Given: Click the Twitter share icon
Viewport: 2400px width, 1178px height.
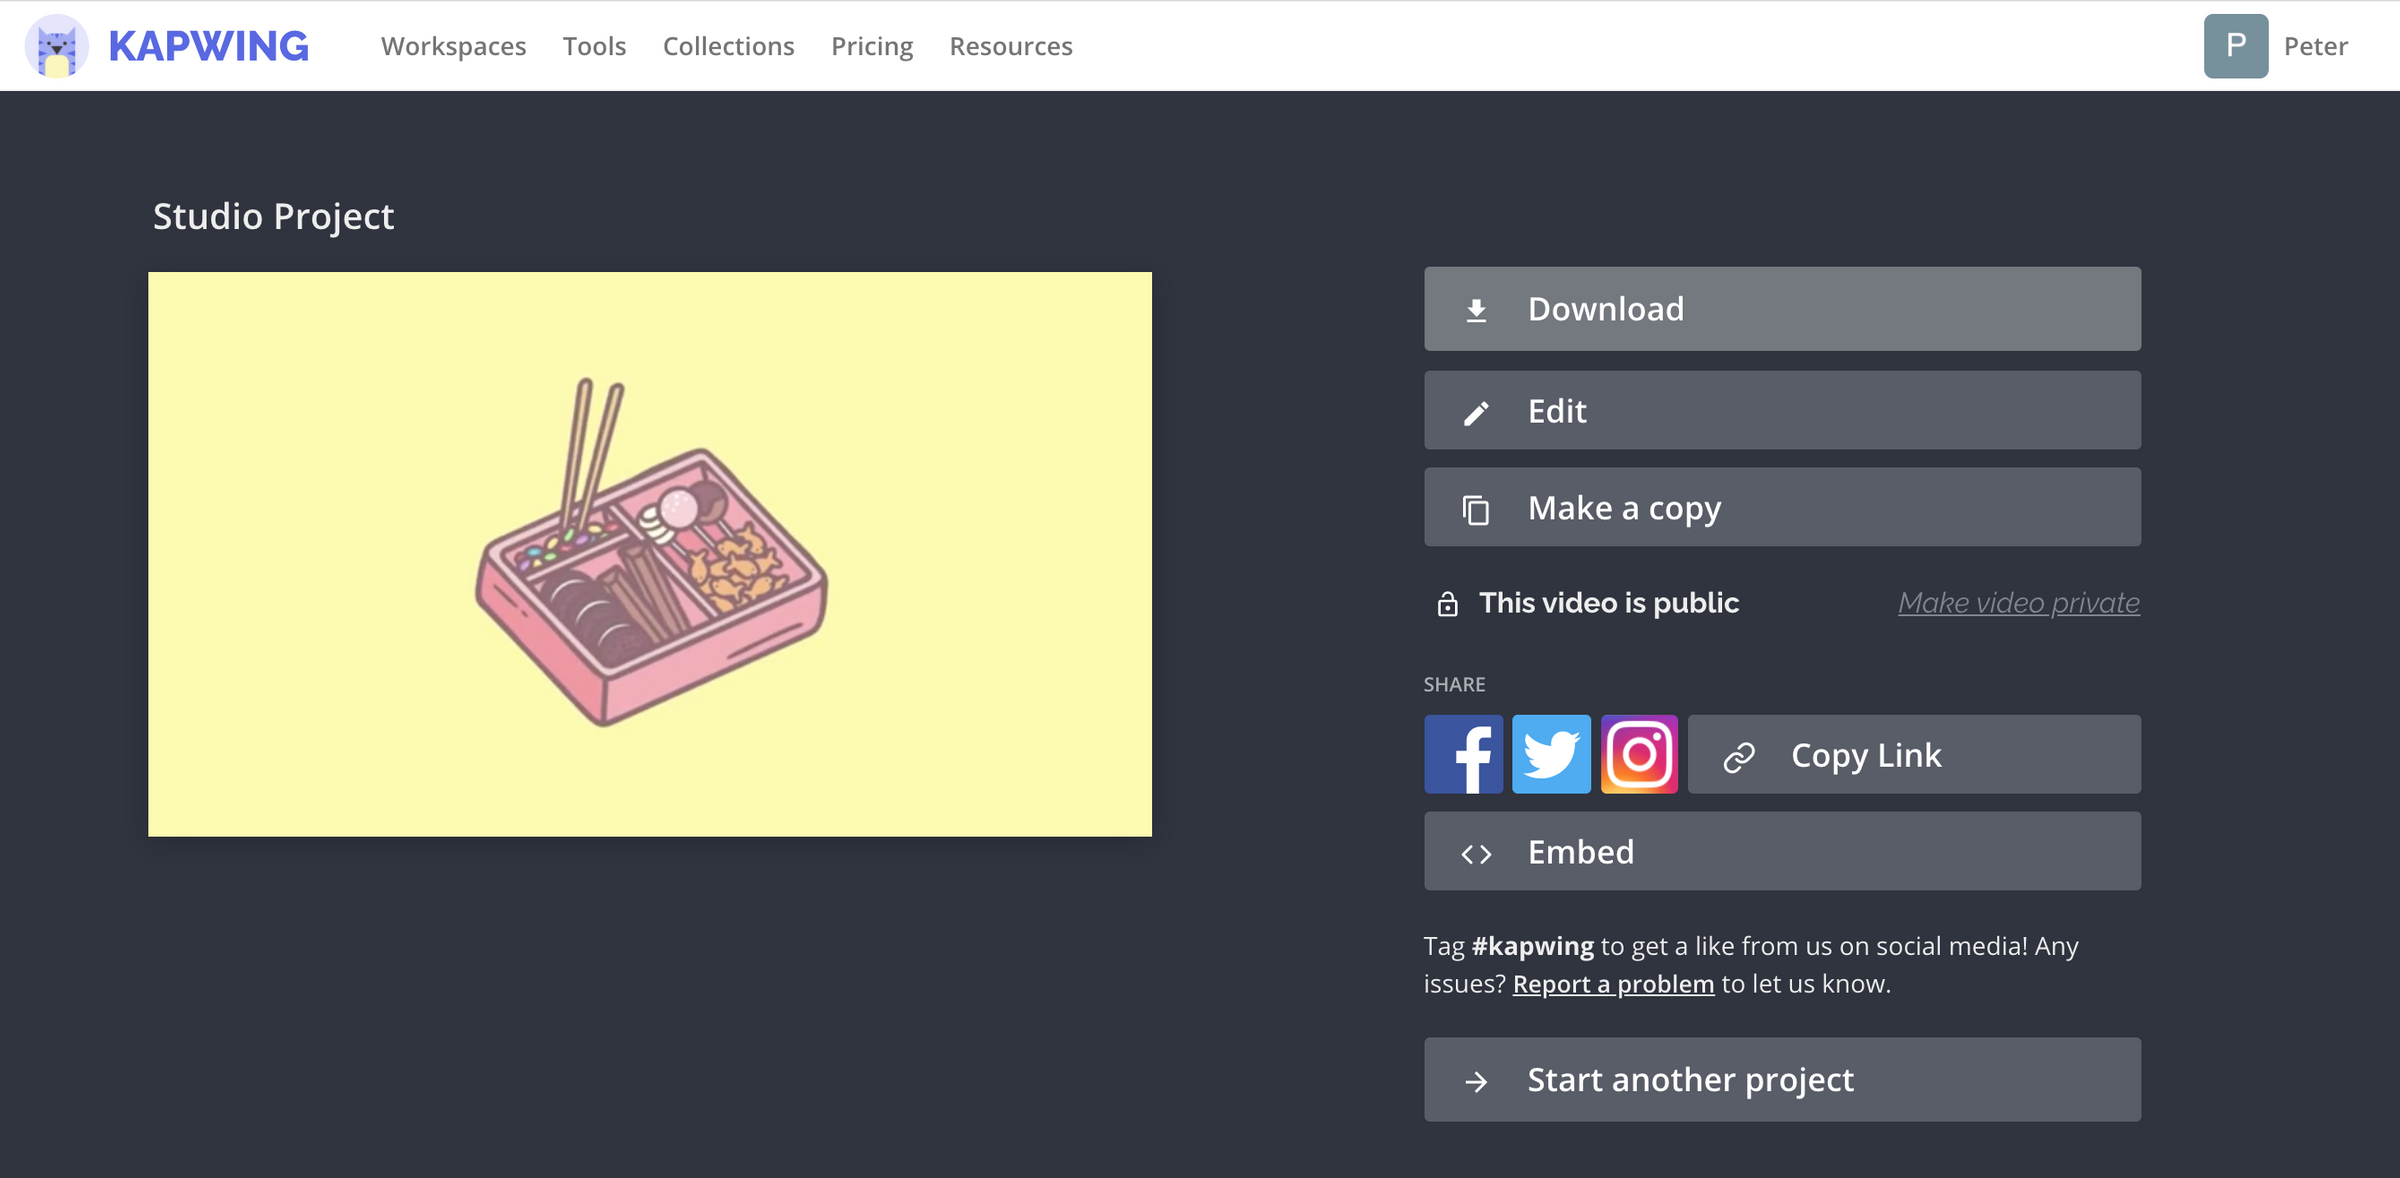Looking at the screenshot, I should tap(1551, 753).
